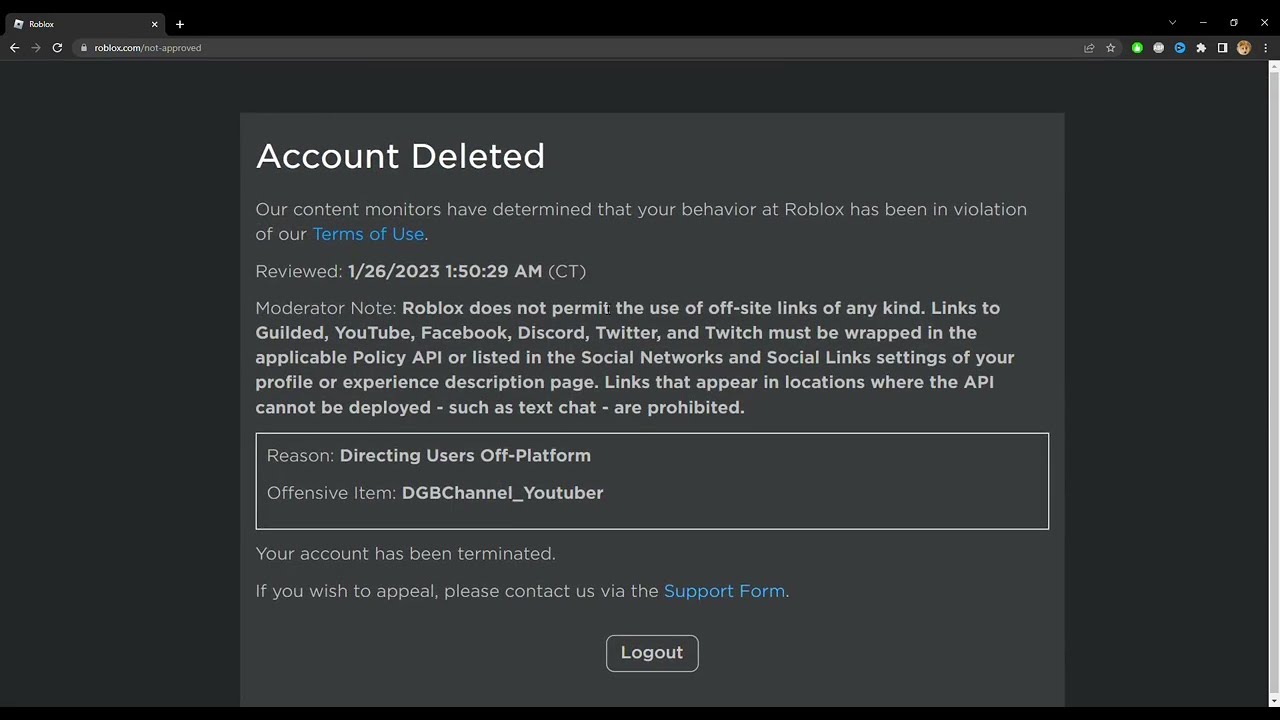Select the Roblox tab
The width and height of the screenshot is (1280, 720).
80,24
